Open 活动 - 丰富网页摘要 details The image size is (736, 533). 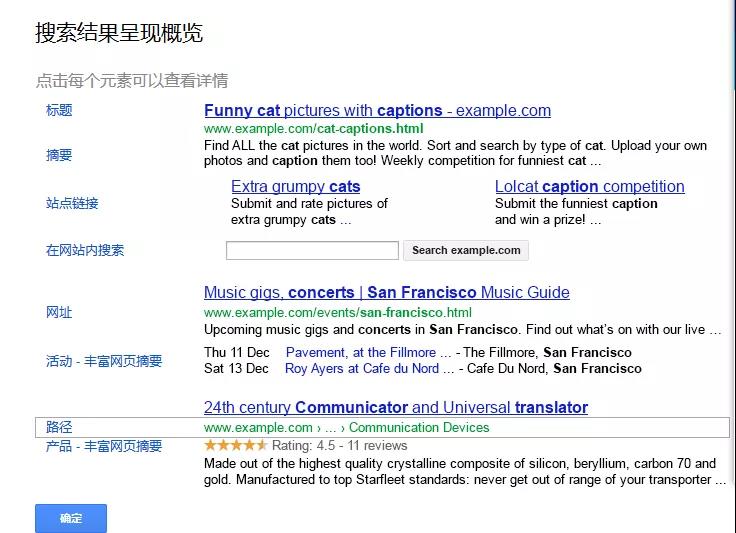[x=104, y=361]
